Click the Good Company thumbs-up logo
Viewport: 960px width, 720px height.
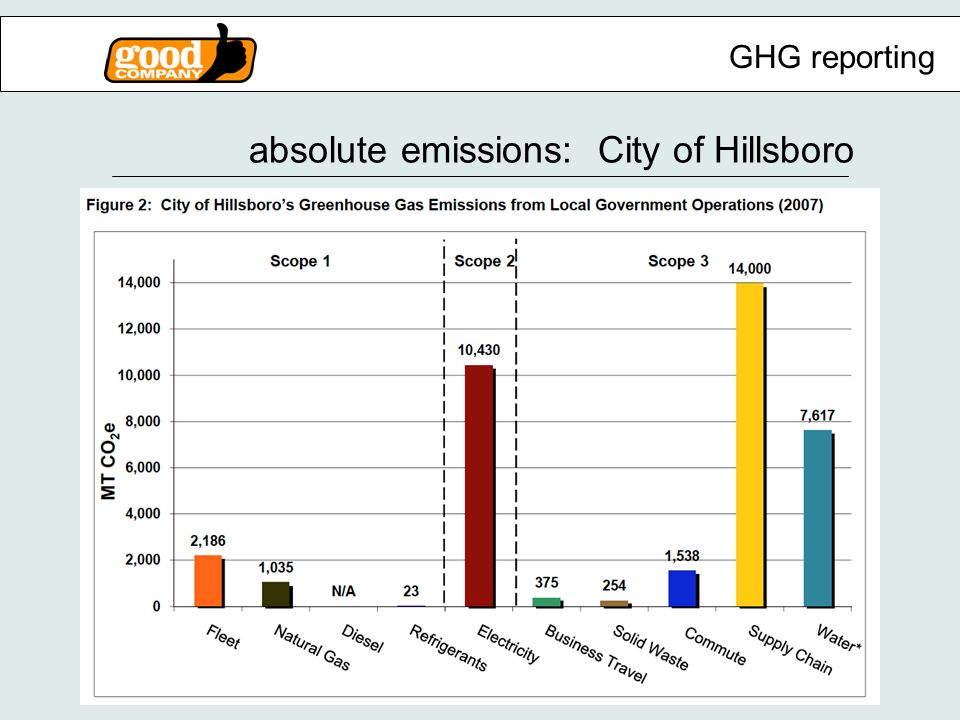point(180,53)
